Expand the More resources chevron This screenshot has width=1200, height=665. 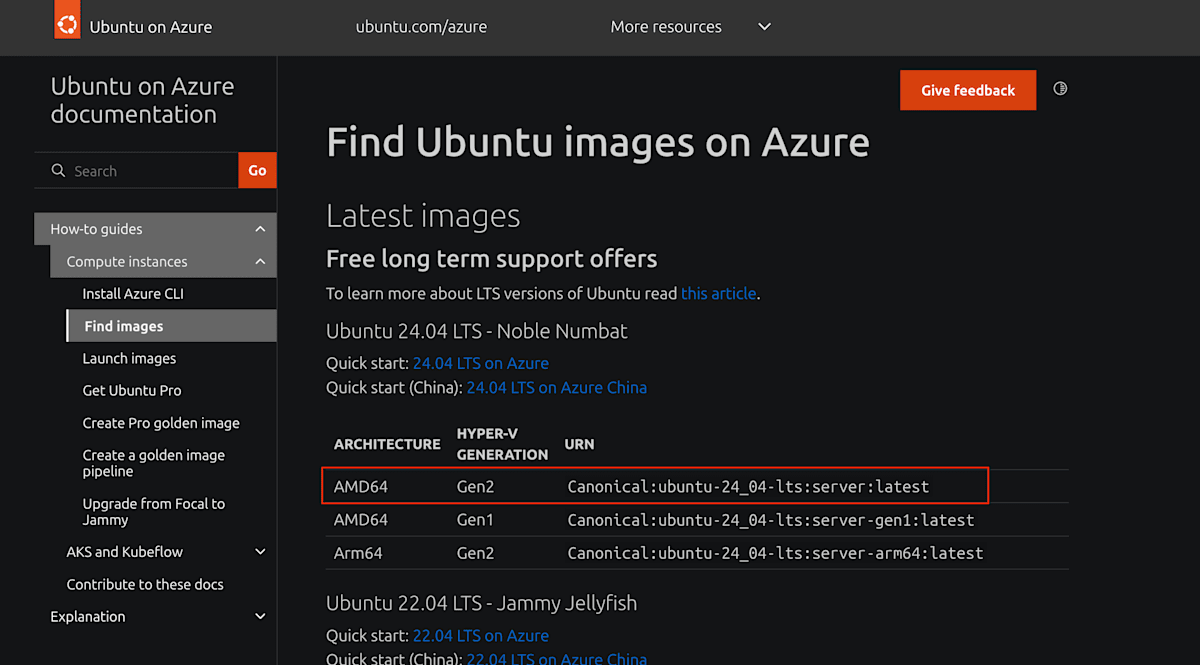(x=765, y=27)
